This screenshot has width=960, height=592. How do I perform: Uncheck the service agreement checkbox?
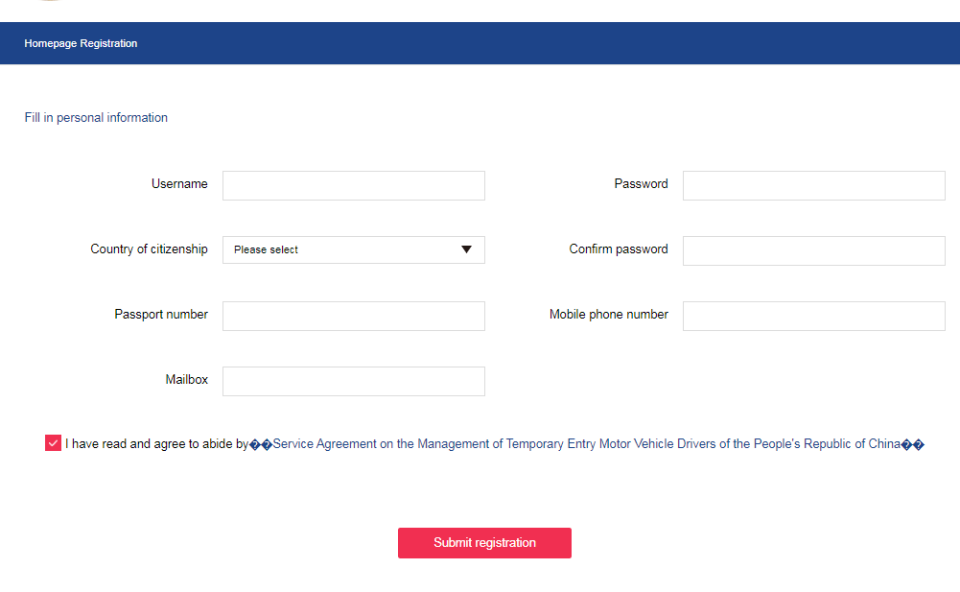53,443
